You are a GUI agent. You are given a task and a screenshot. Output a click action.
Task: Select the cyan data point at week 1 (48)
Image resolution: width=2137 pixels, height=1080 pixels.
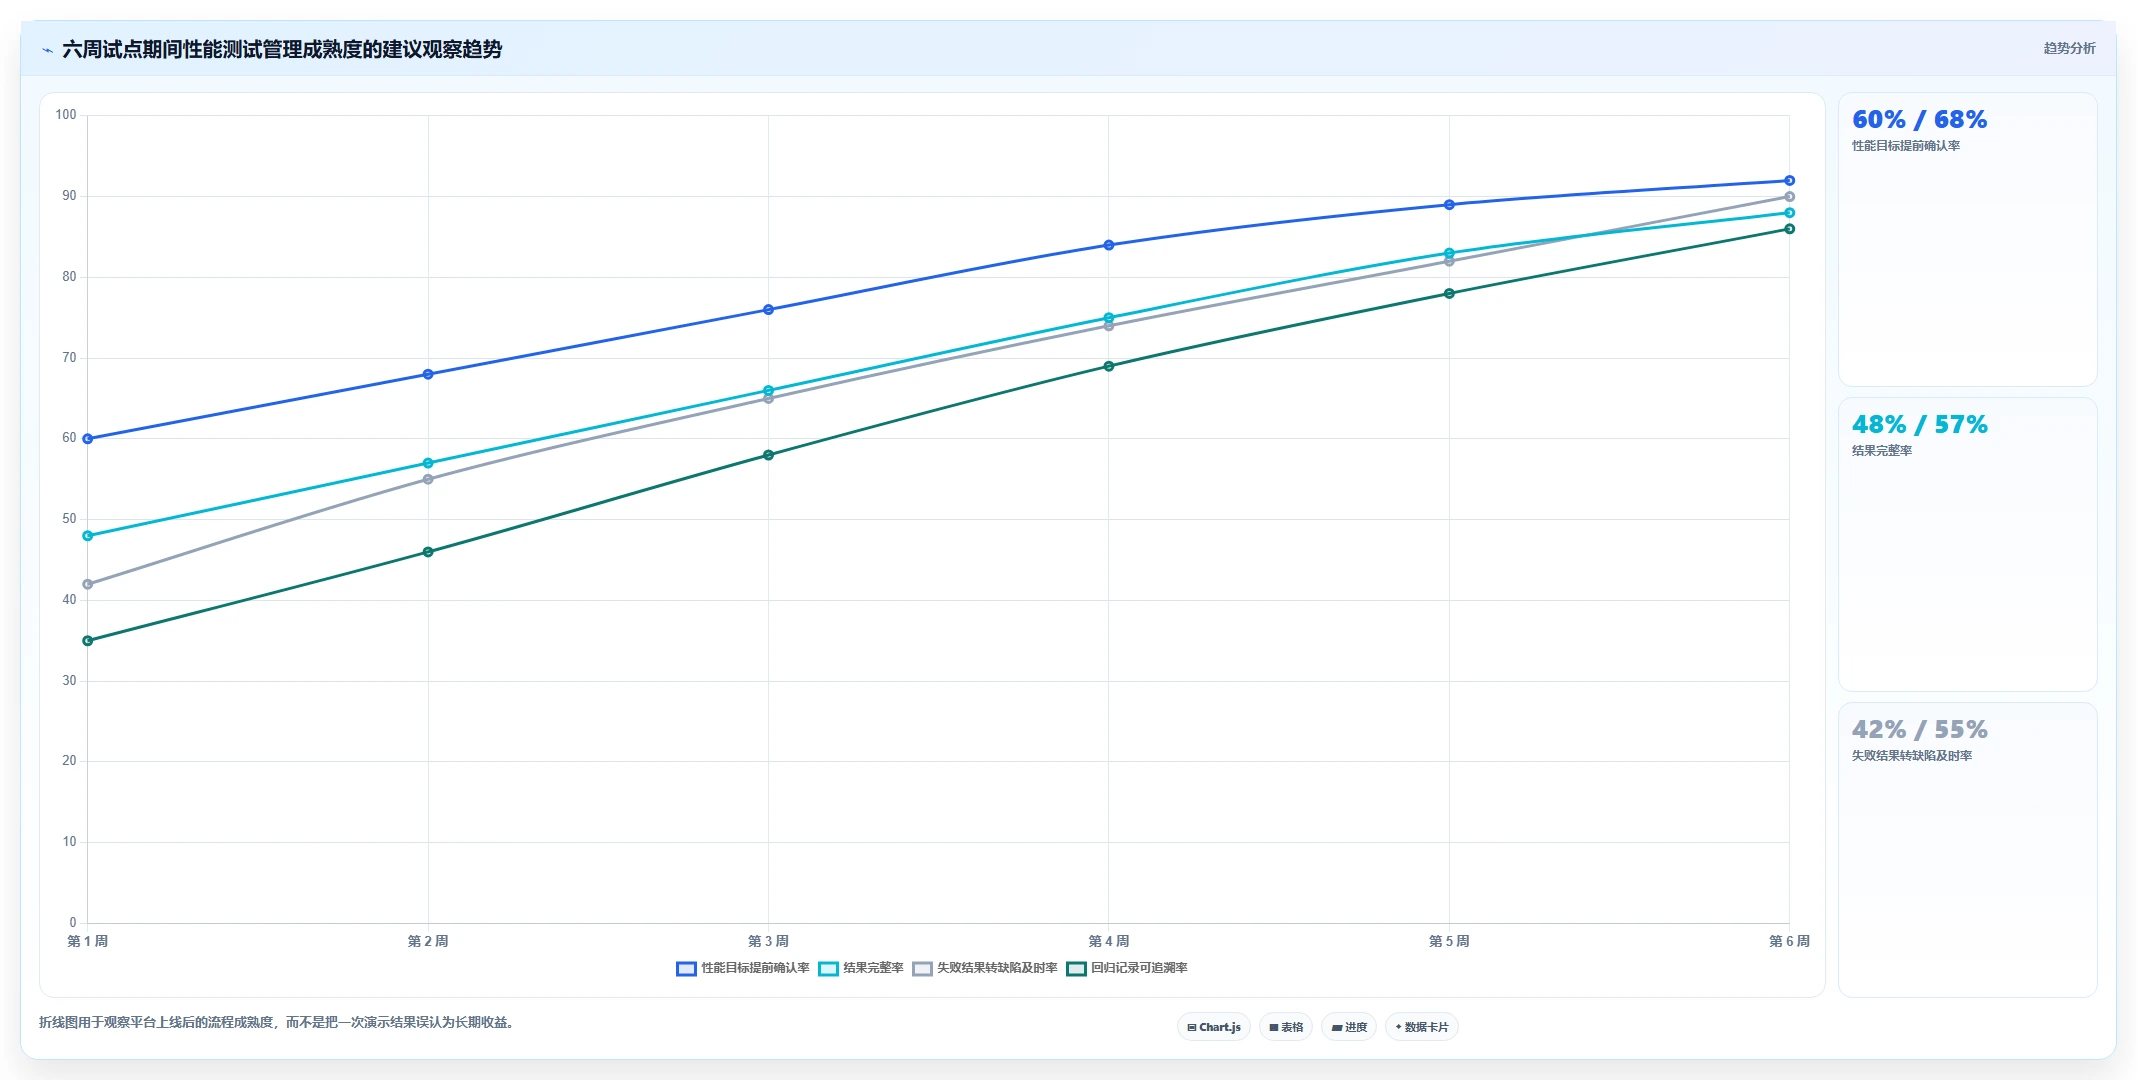88,536
